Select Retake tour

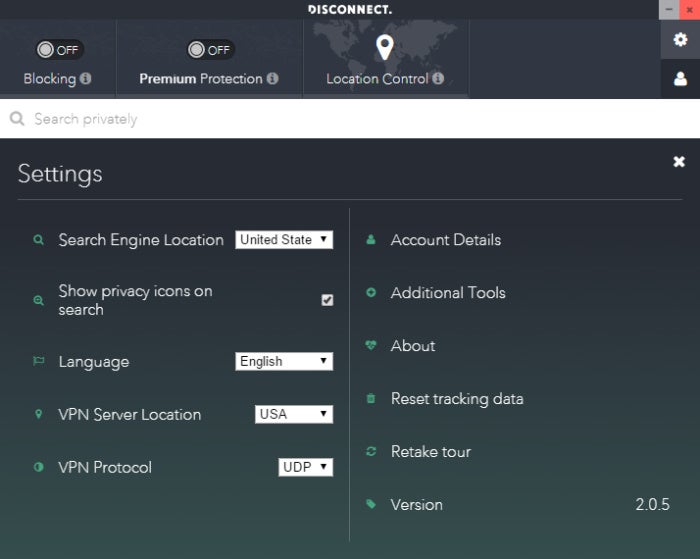pos(430,451)
